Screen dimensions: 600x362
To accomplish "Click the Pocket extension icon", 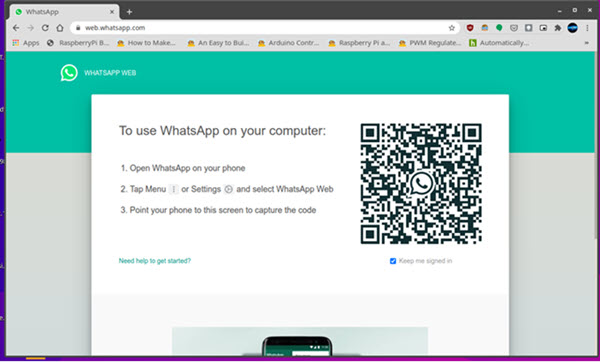I will [514, 28].
